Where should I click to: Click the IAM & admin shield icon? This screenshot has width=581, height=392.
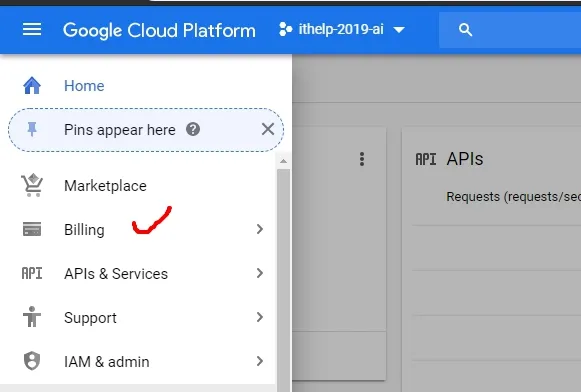point(32,361)
